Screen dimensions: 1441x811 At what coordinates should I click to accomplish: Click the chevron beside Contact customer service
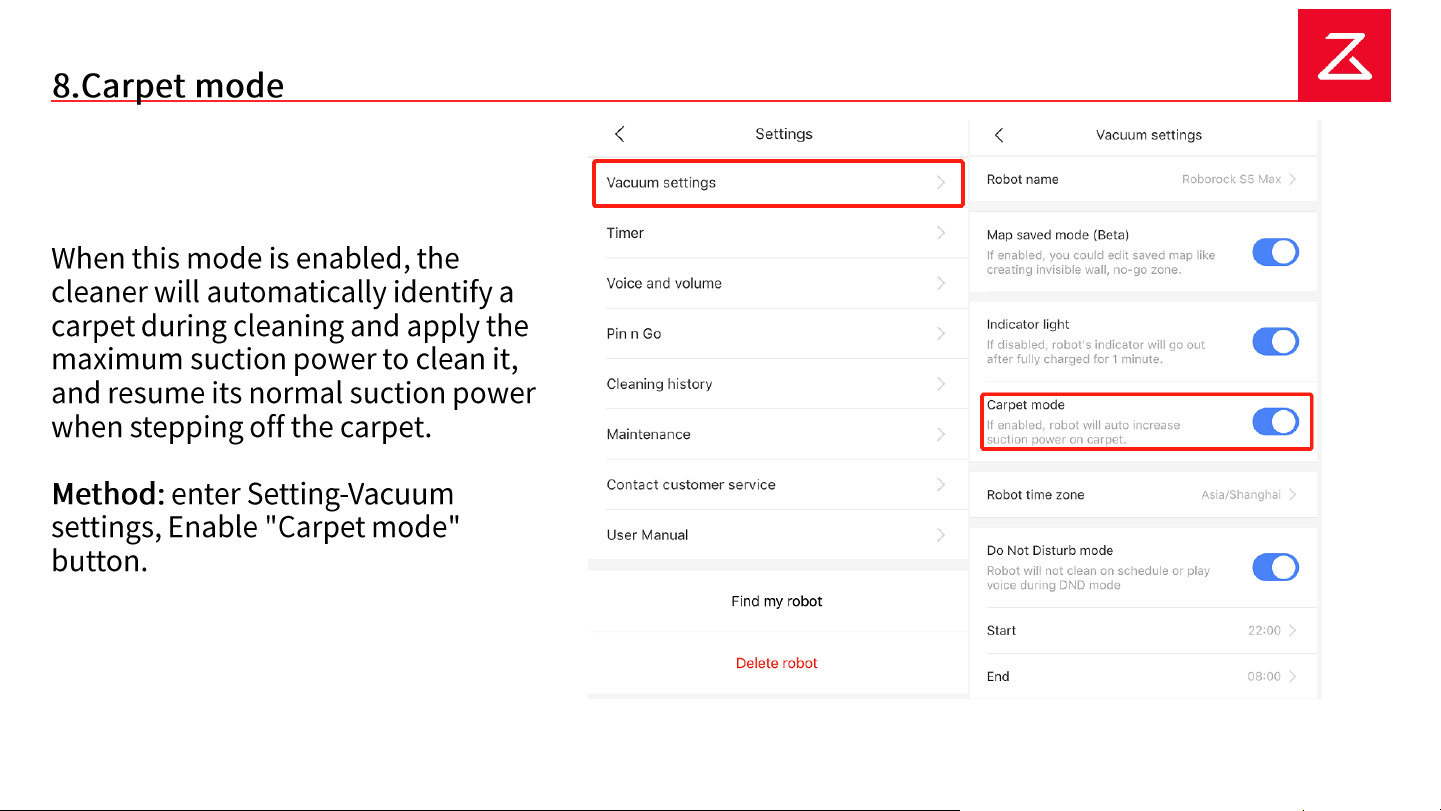pyautogui.click(x=941, y=485)
